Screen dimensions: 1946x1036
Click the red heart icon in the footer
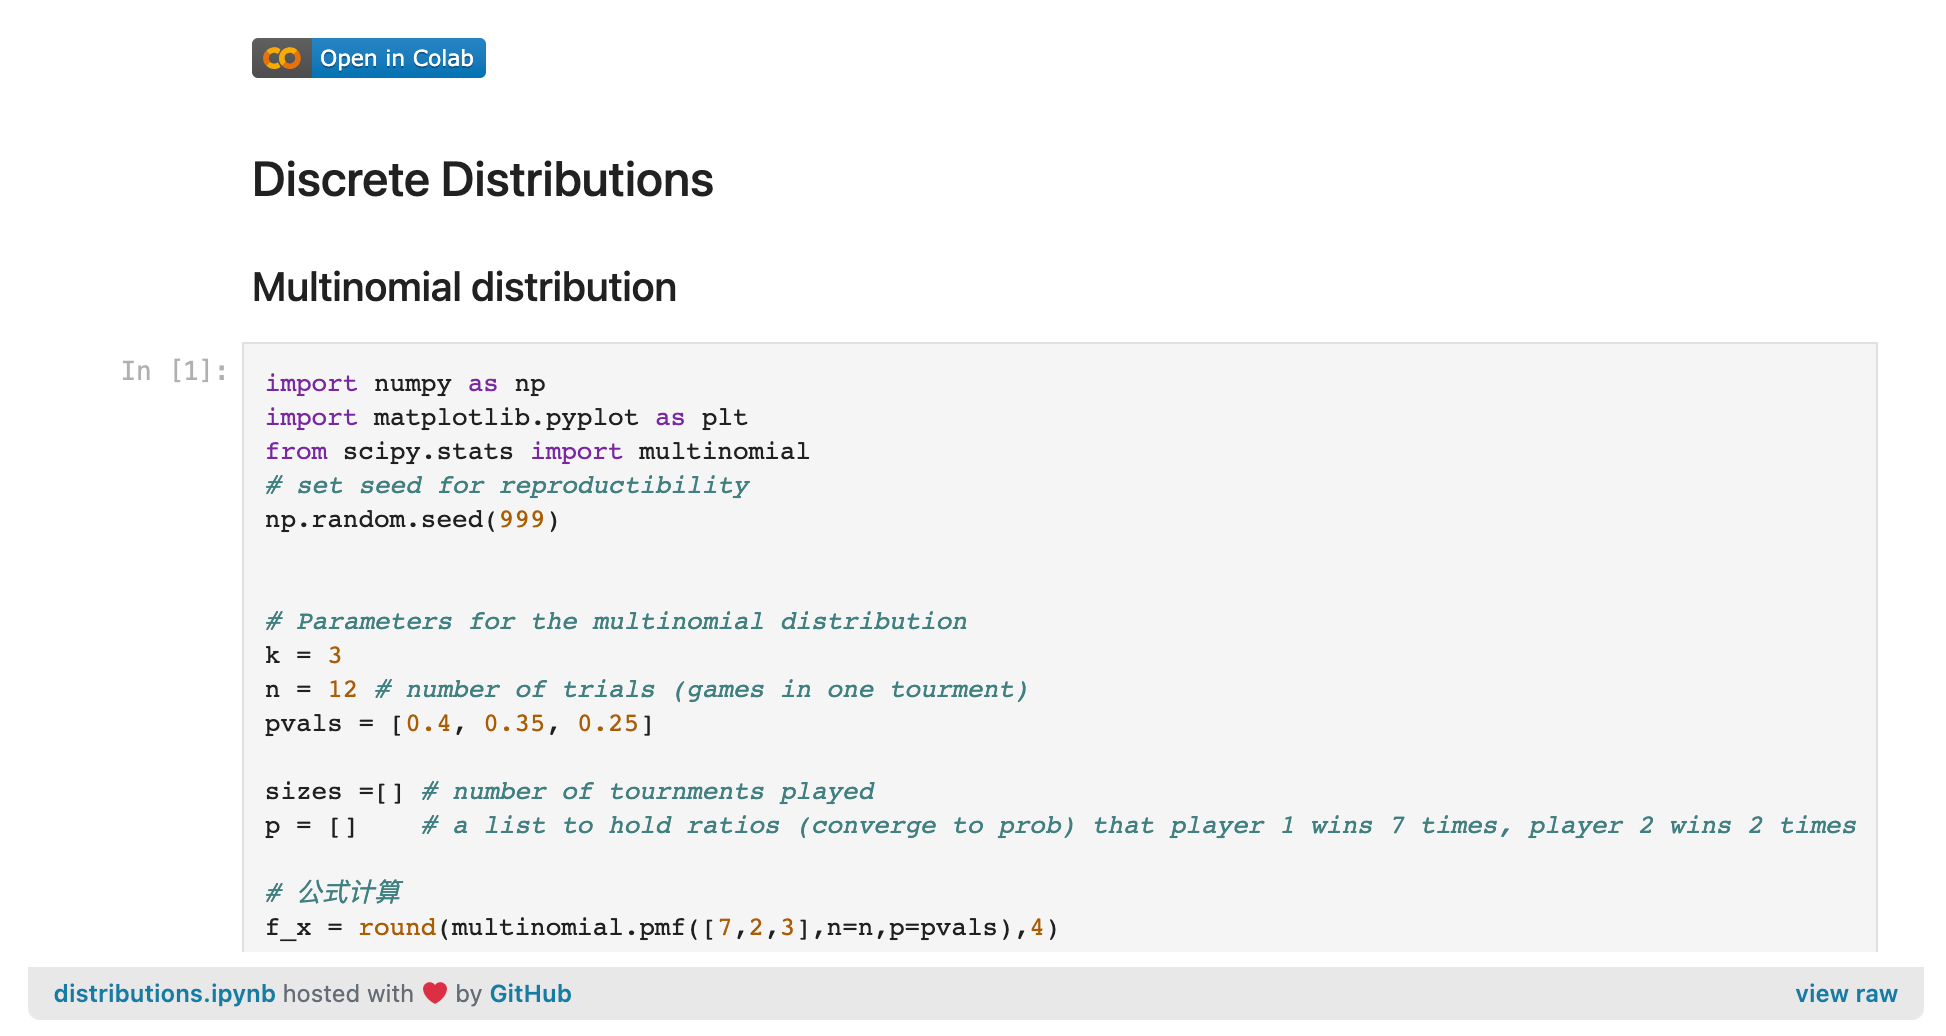coord(434,993)
